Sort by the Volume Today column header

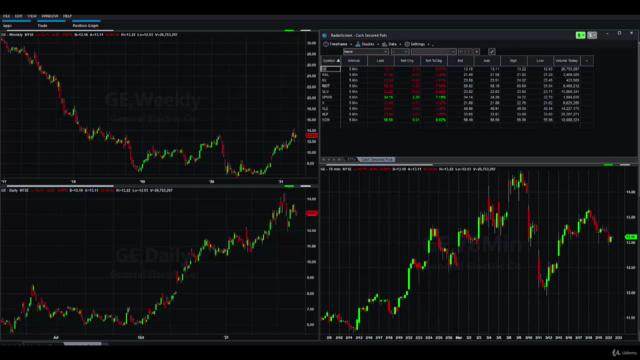pos(567,61)
